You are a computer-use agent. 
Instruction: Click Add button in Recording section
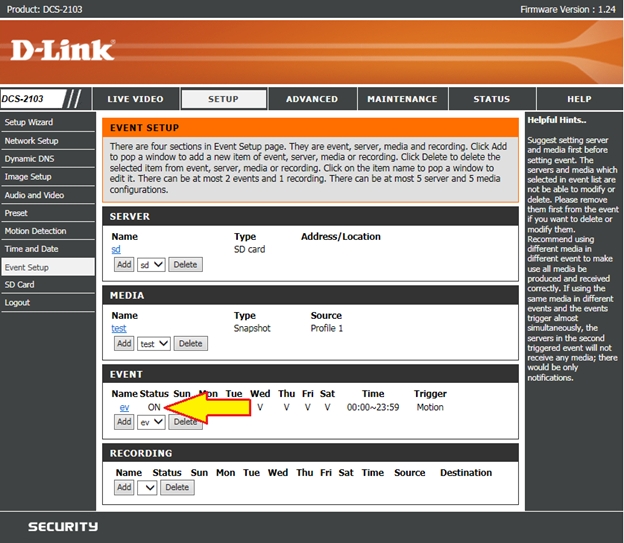point(123,488)
